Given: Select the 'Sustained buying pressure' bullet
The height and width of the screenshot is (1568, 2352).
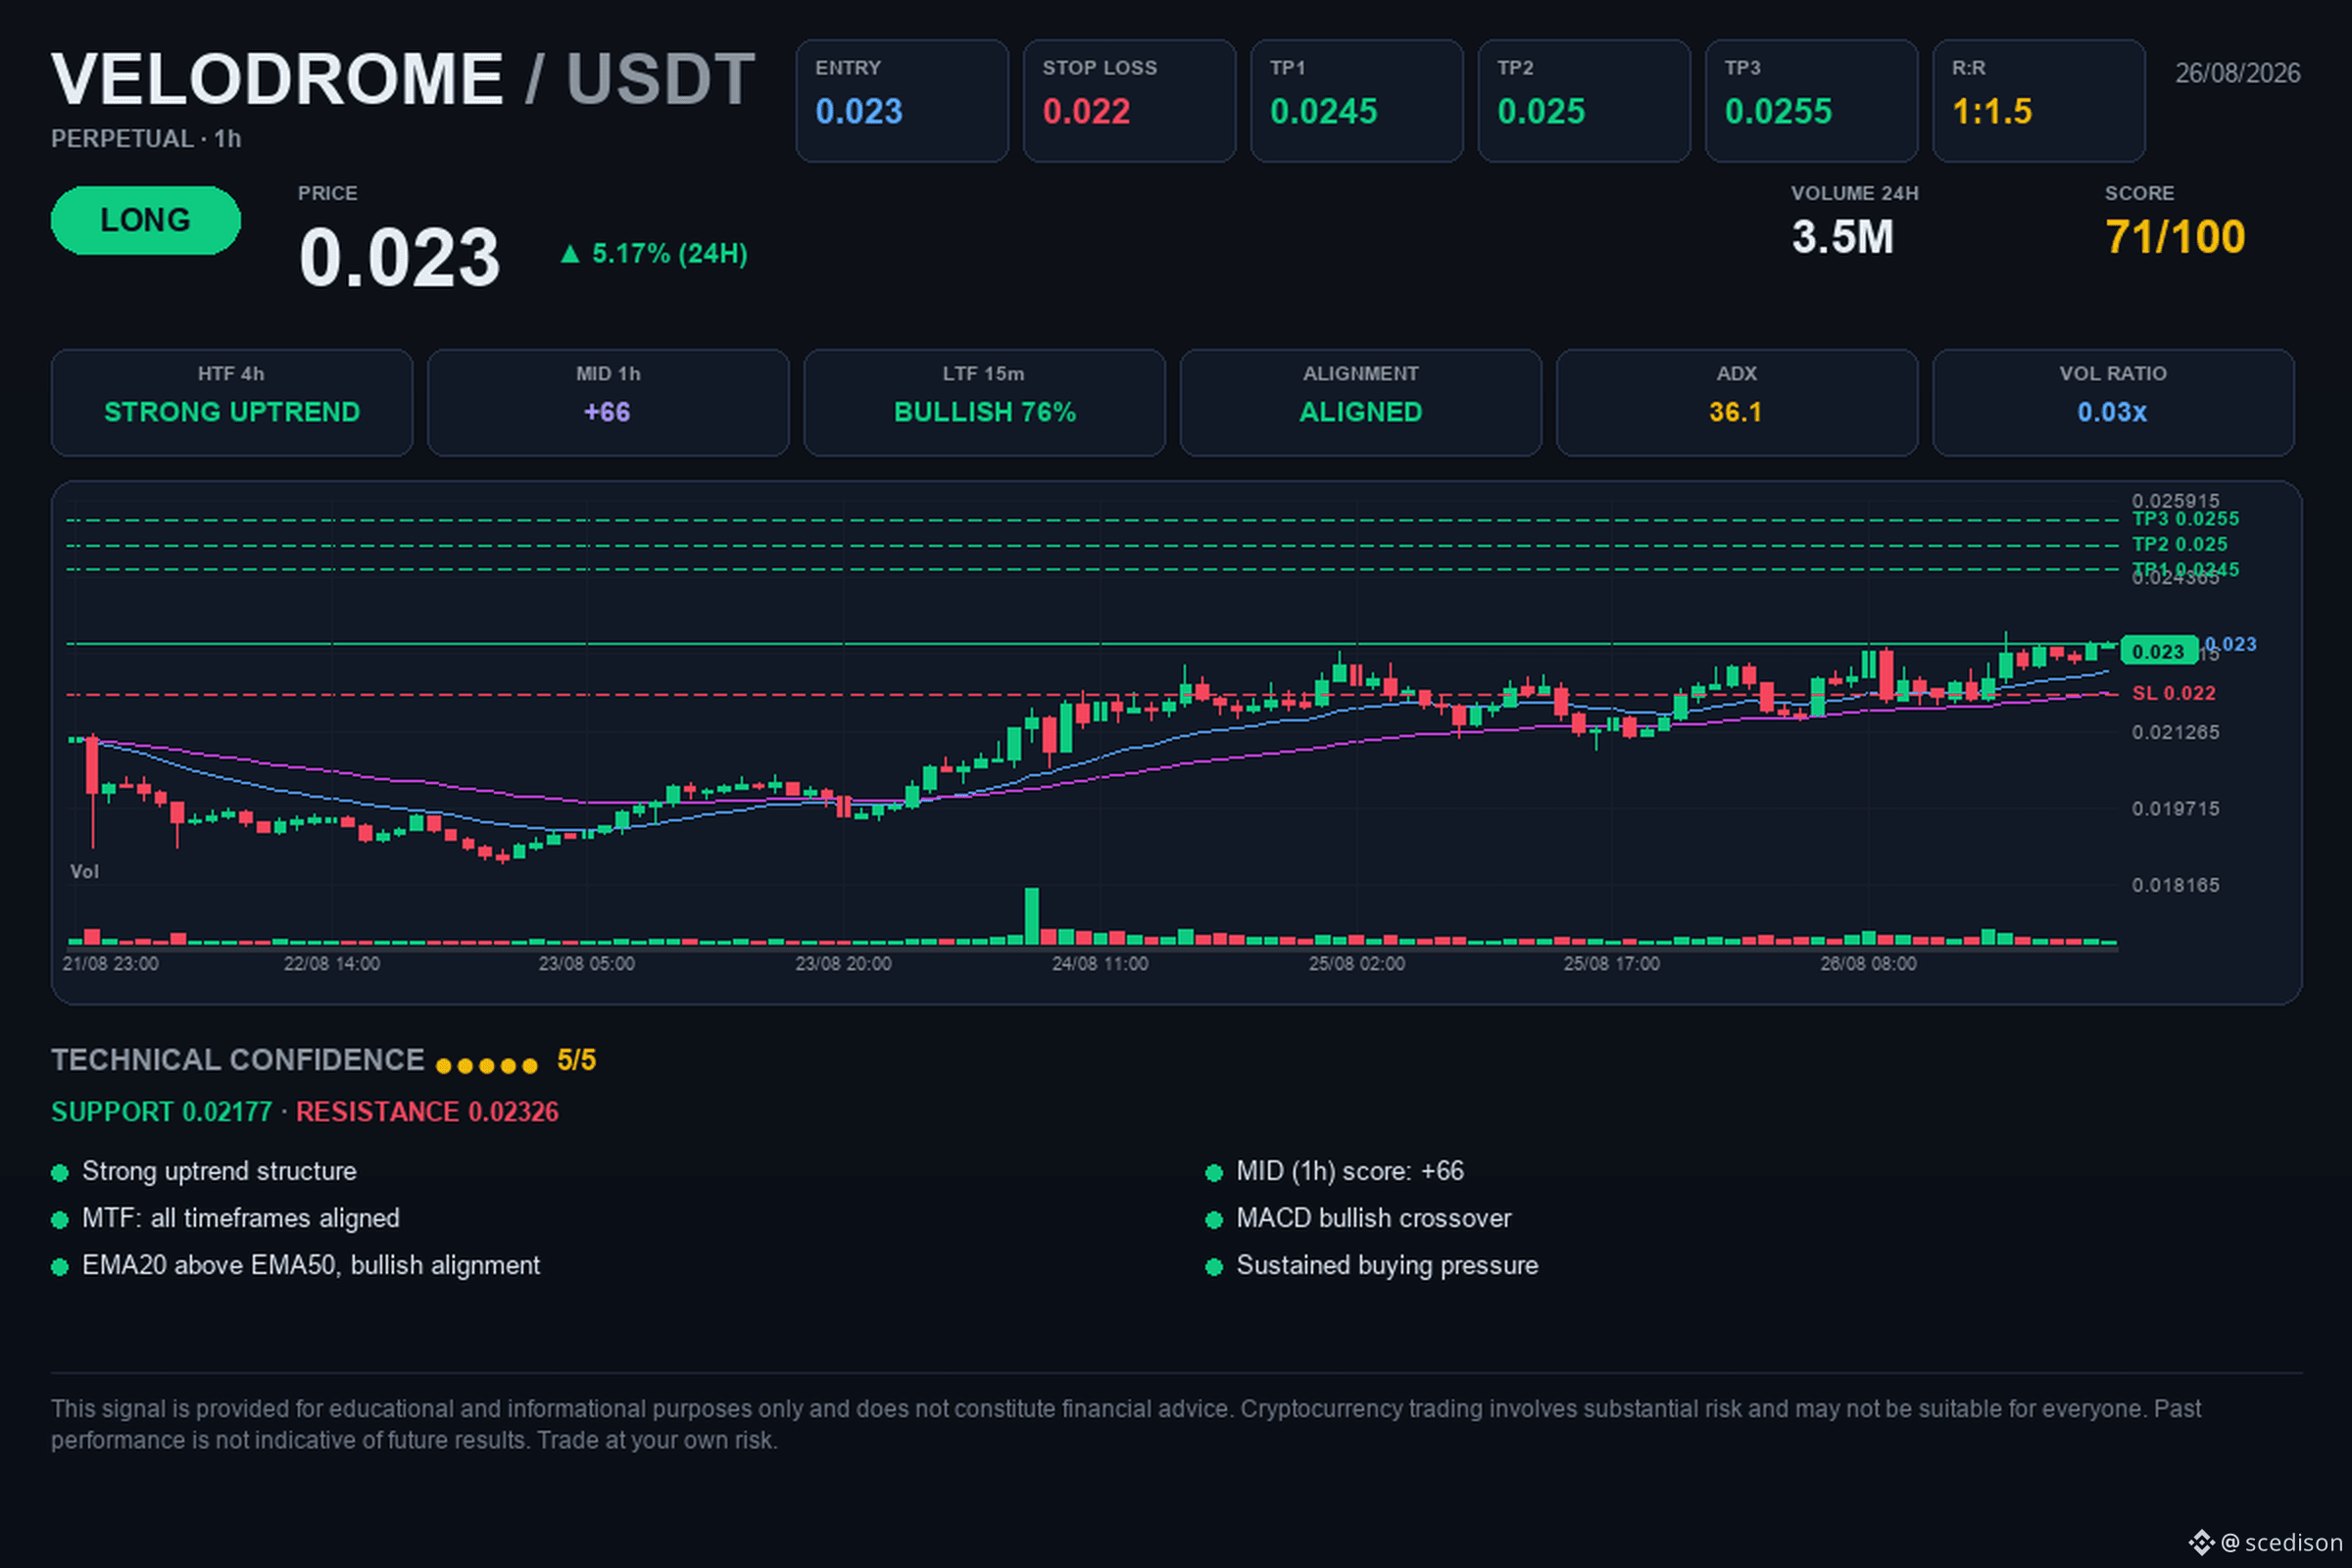Looking at the screenshot, I should tap(1372, 1265).
